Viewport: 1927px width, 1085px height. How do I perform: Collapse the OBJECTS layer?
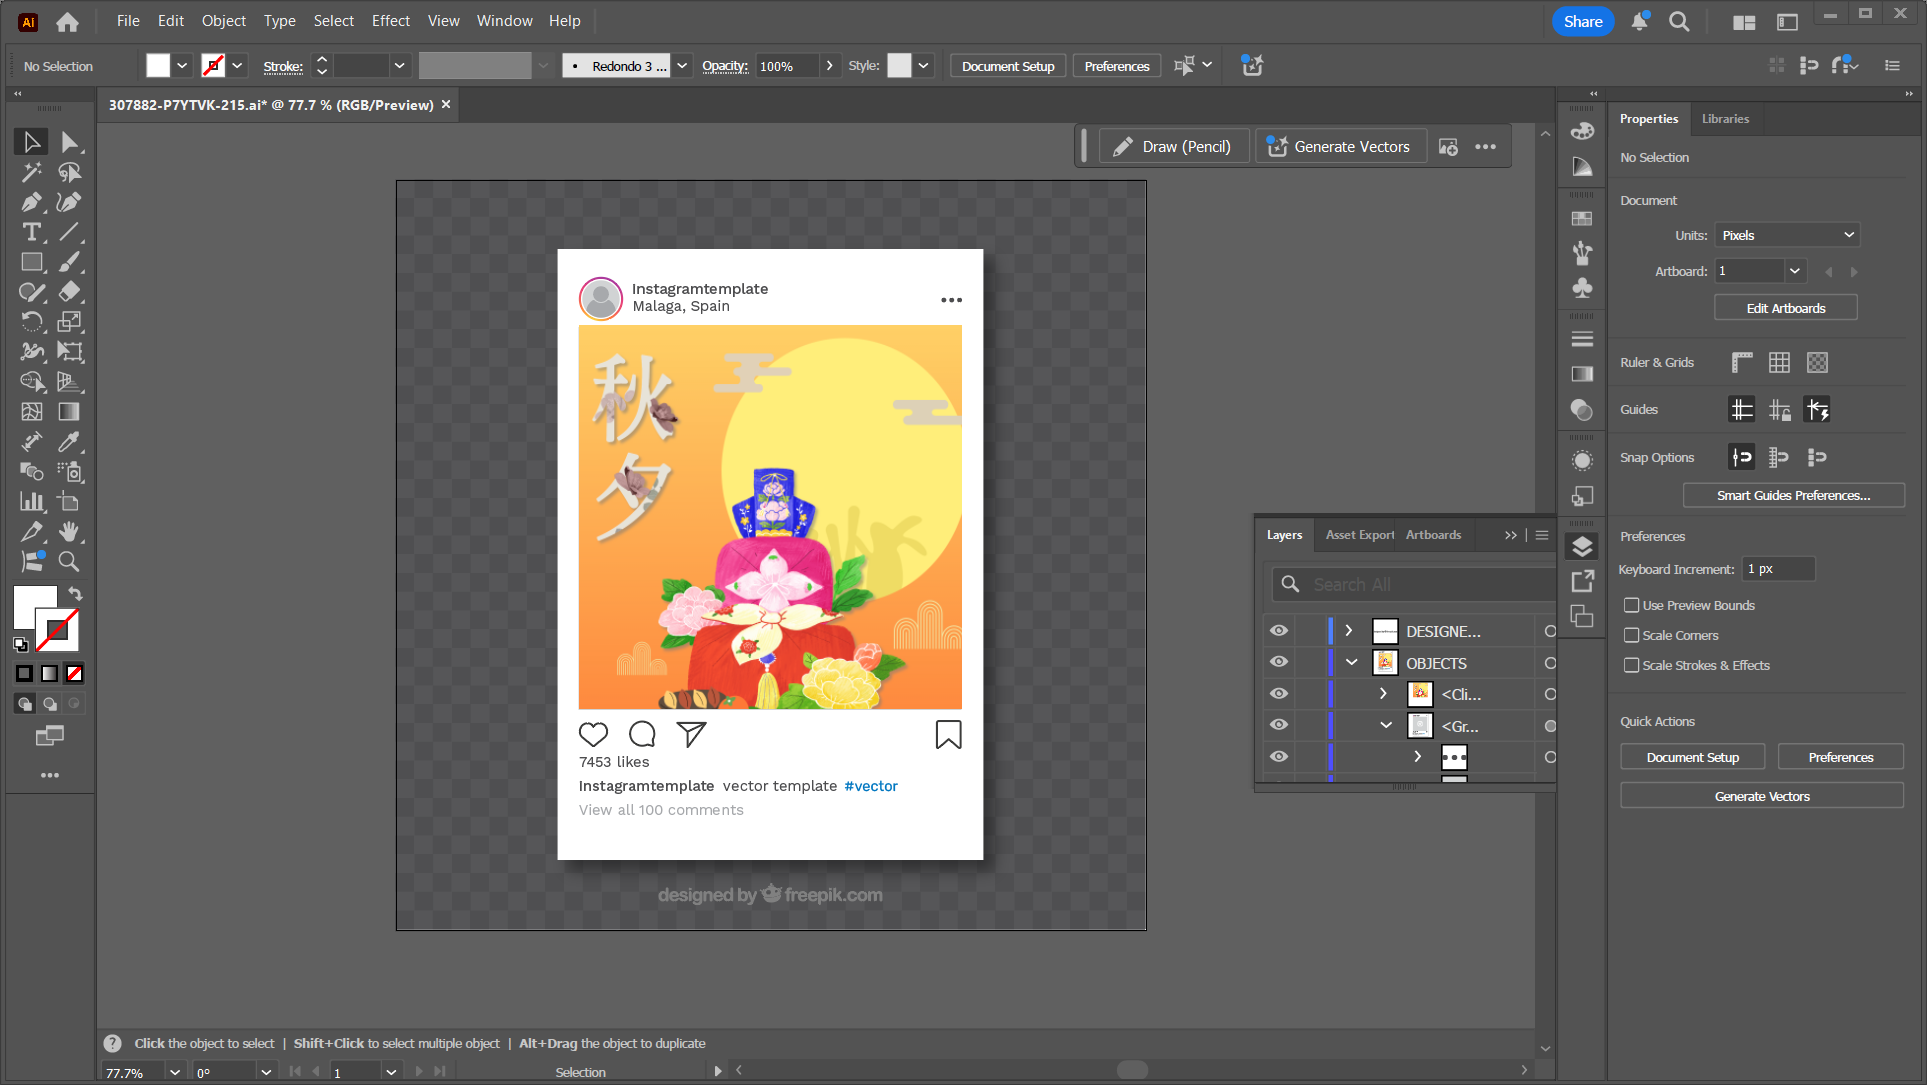tap(1351, 662)
